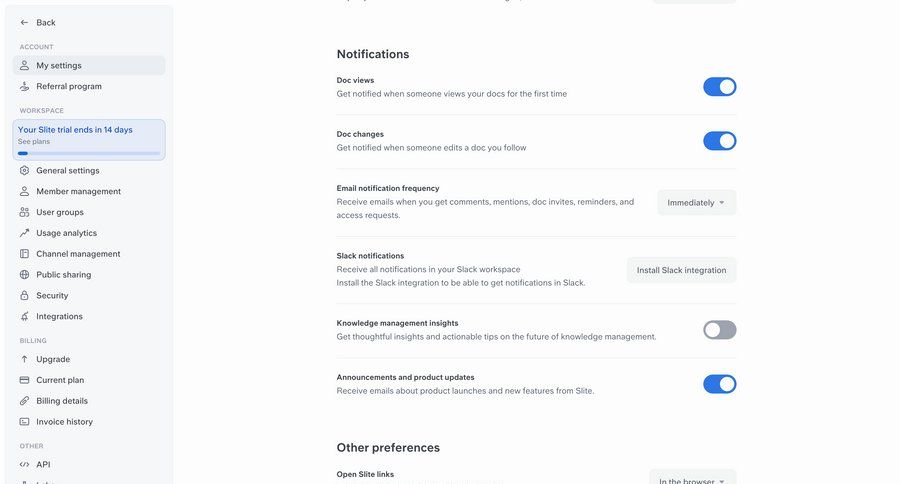Click the Usage analytics chart icon
Viewport: 900px width, 484px height.
click(25, 233)
